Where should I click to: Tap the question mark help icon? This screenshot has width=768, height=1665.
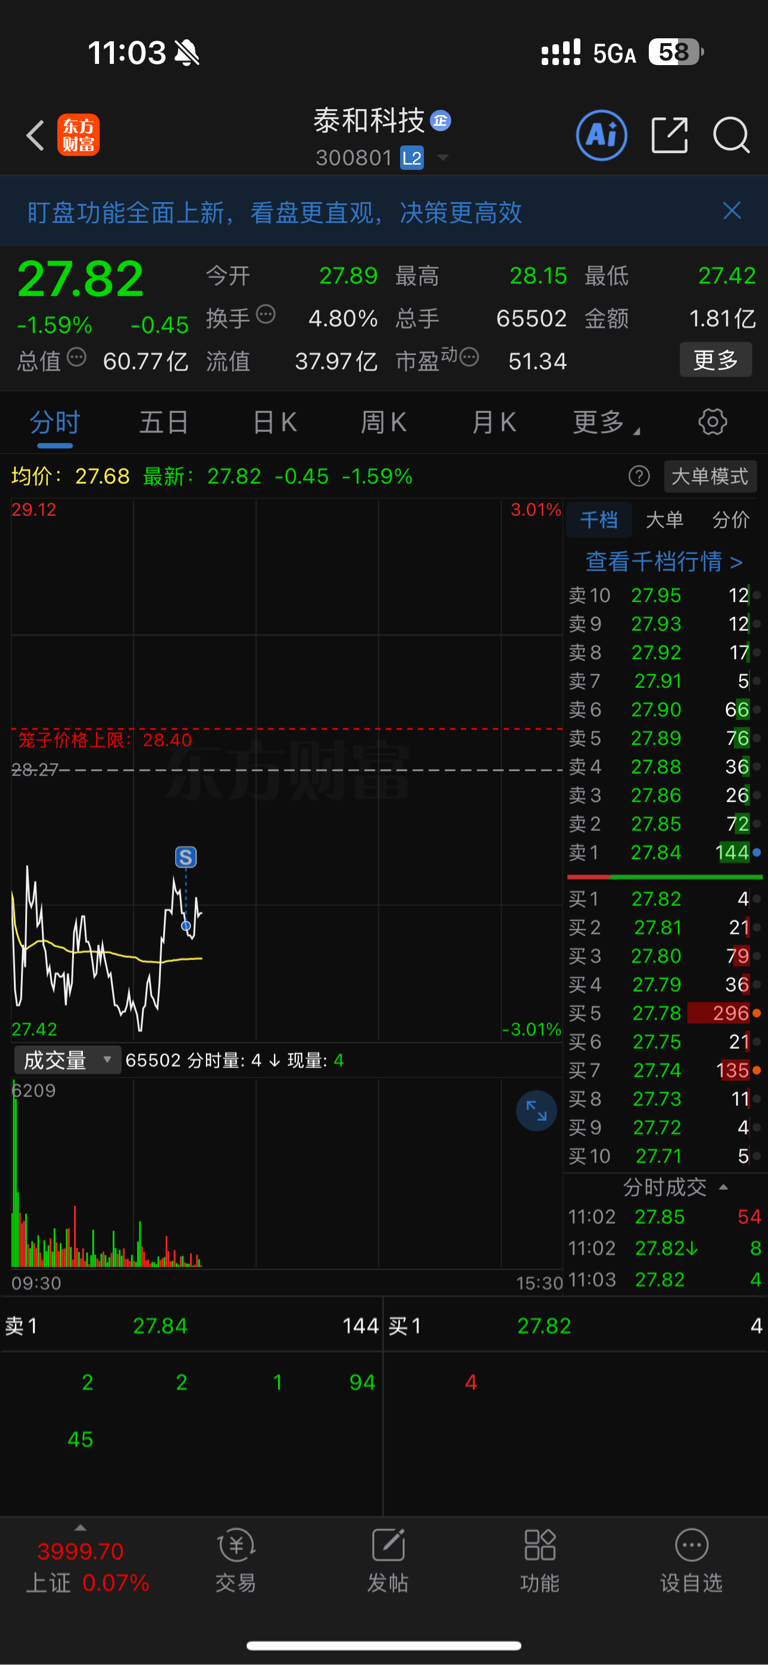coord(639,476)
